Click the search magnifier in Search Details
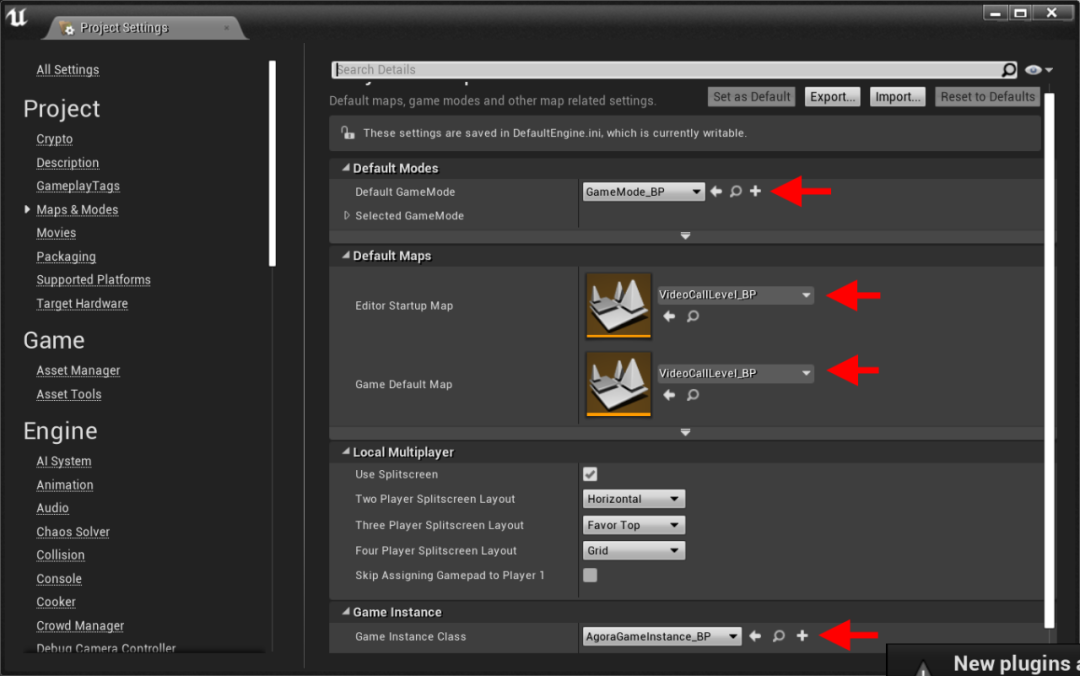The image size is (1080, 676). pyautogui.click(x=1008, y=70)
